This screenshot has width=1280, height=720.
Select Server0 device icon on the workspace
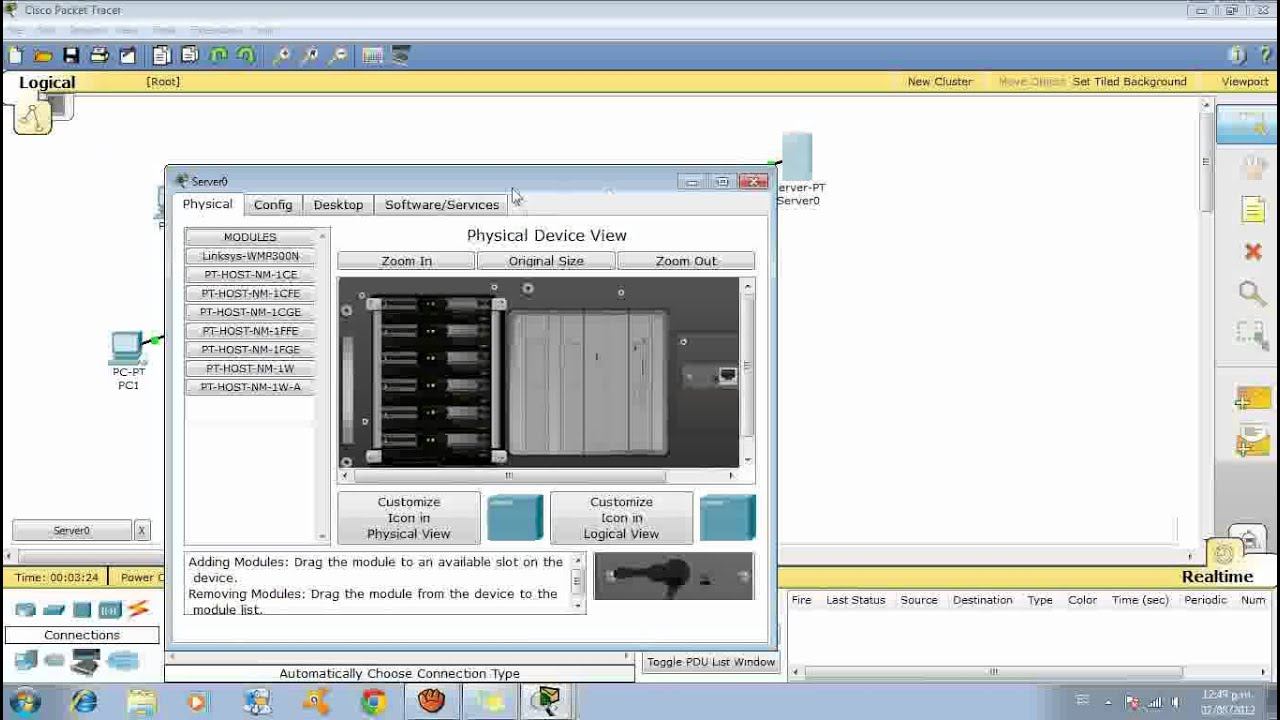(x=797, y=155)
